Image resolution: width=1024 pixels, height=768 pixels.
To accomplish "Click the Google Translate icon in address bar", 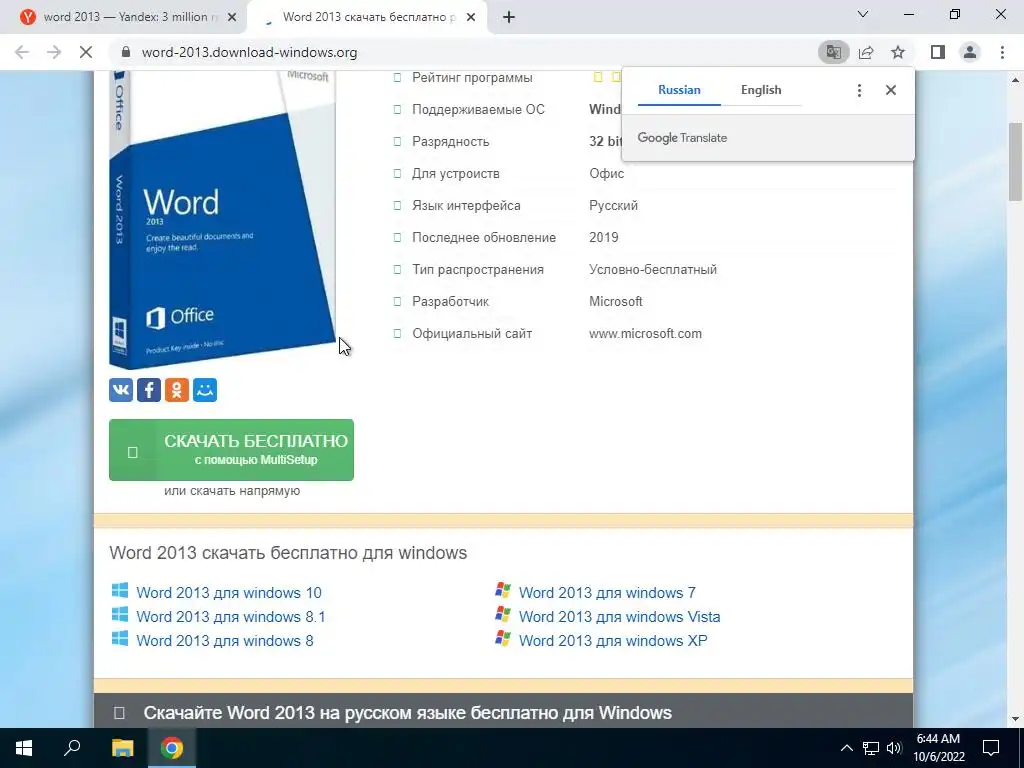I will coord(833,52).
